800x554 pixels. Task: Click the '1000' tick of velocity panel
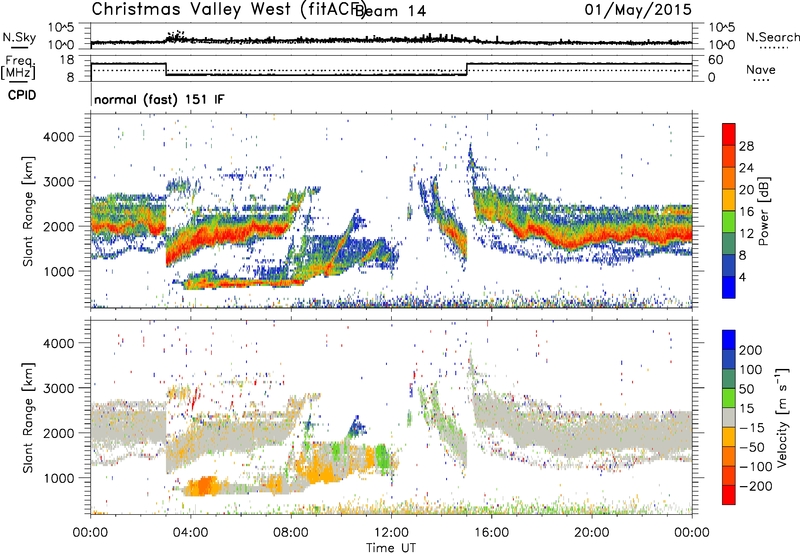pos(59,478)
